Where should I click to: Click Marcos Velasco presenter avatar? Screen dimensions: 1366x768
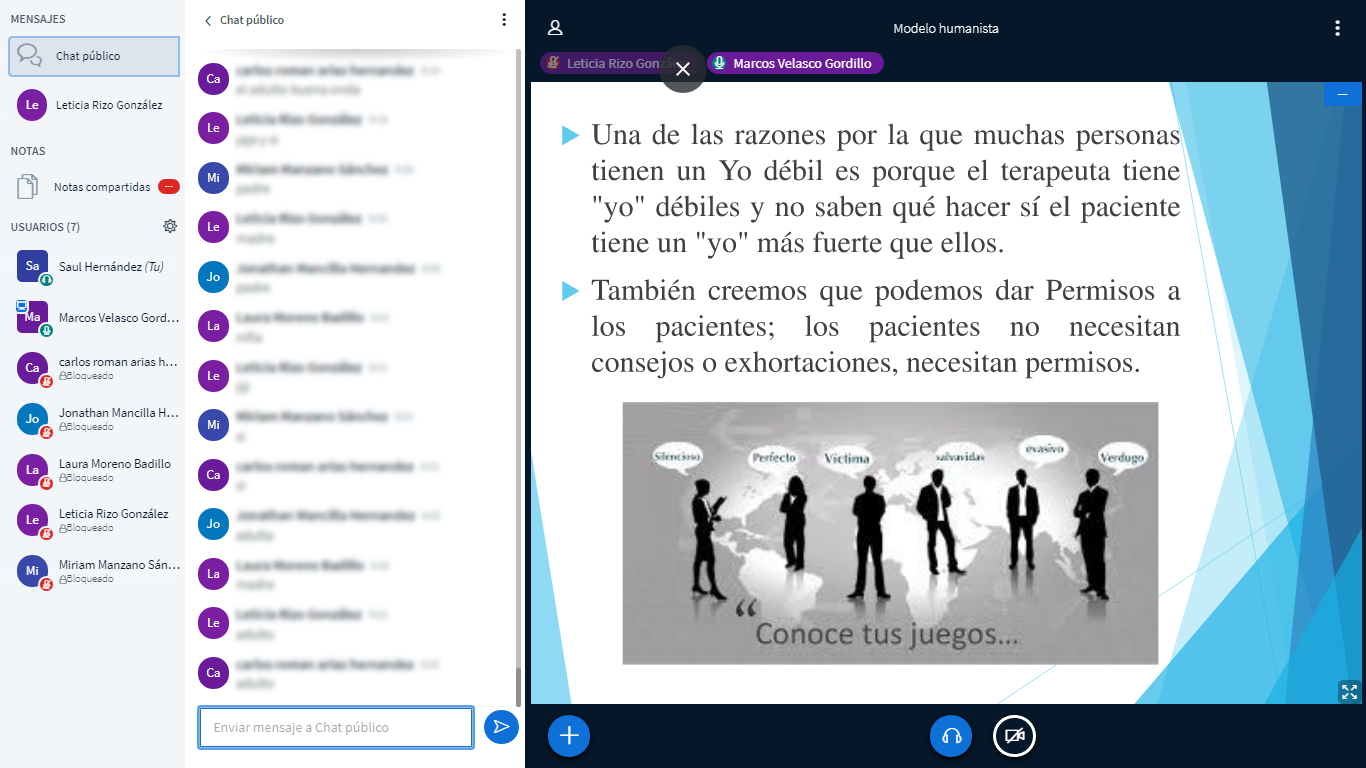pyautogui.click(x=33, y=317)
